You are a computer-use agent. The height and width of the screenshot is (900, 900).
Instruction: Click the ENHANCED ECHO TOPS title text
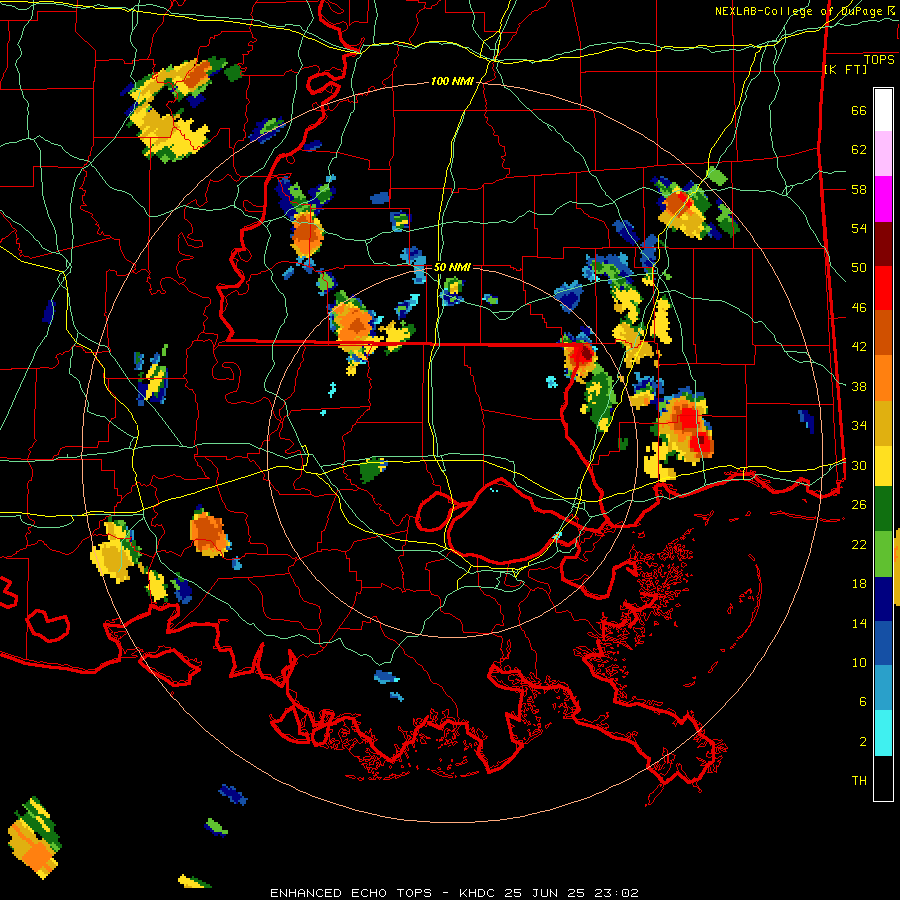coord(351,893)
